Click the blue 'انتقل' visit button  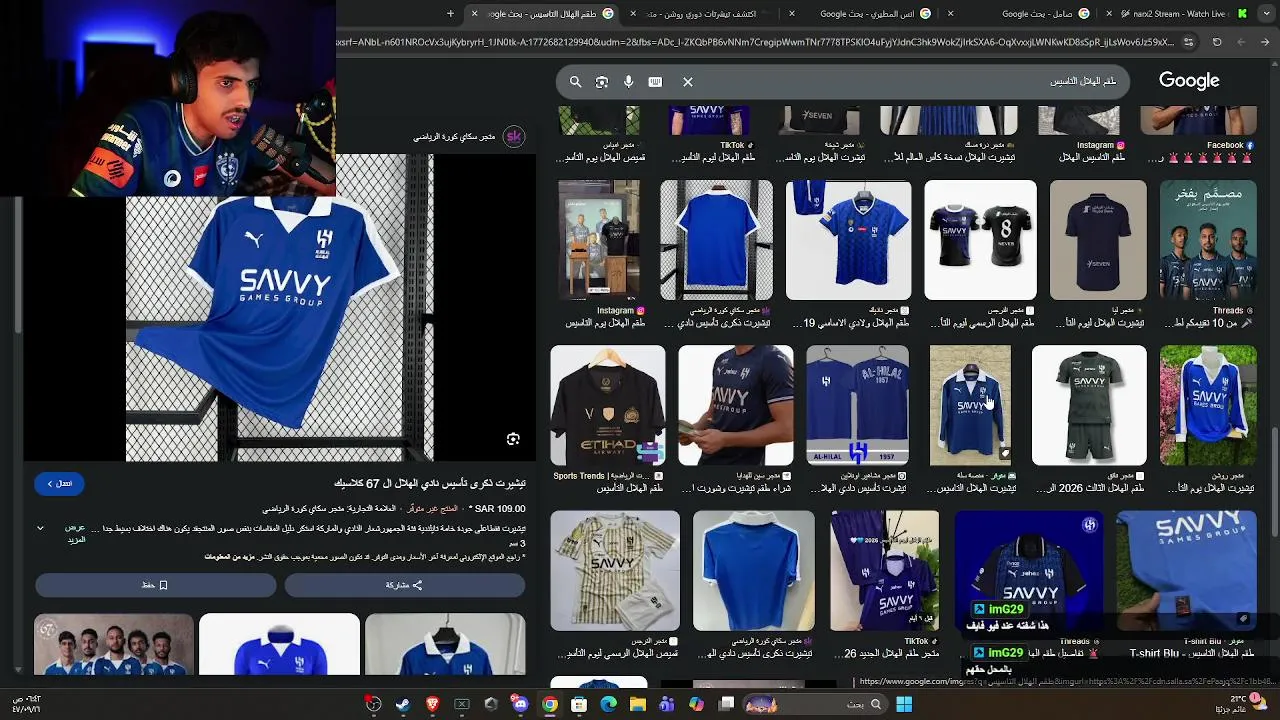tap(59, 483)
